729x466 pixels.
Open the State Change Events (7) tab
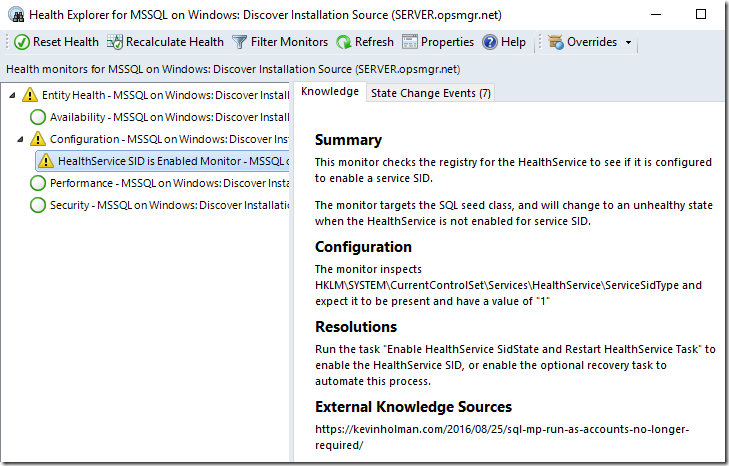431,93
